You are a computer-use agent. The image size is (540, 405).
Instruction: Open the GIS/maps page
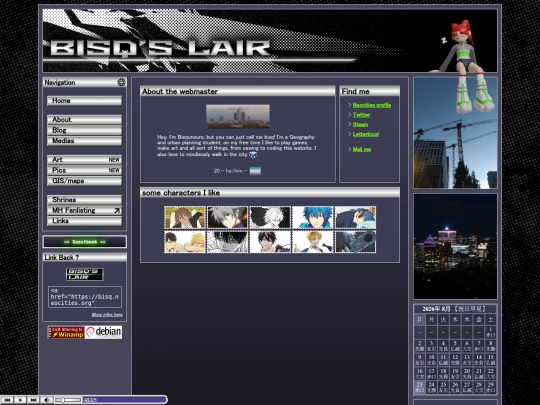[x=84, y=181]
